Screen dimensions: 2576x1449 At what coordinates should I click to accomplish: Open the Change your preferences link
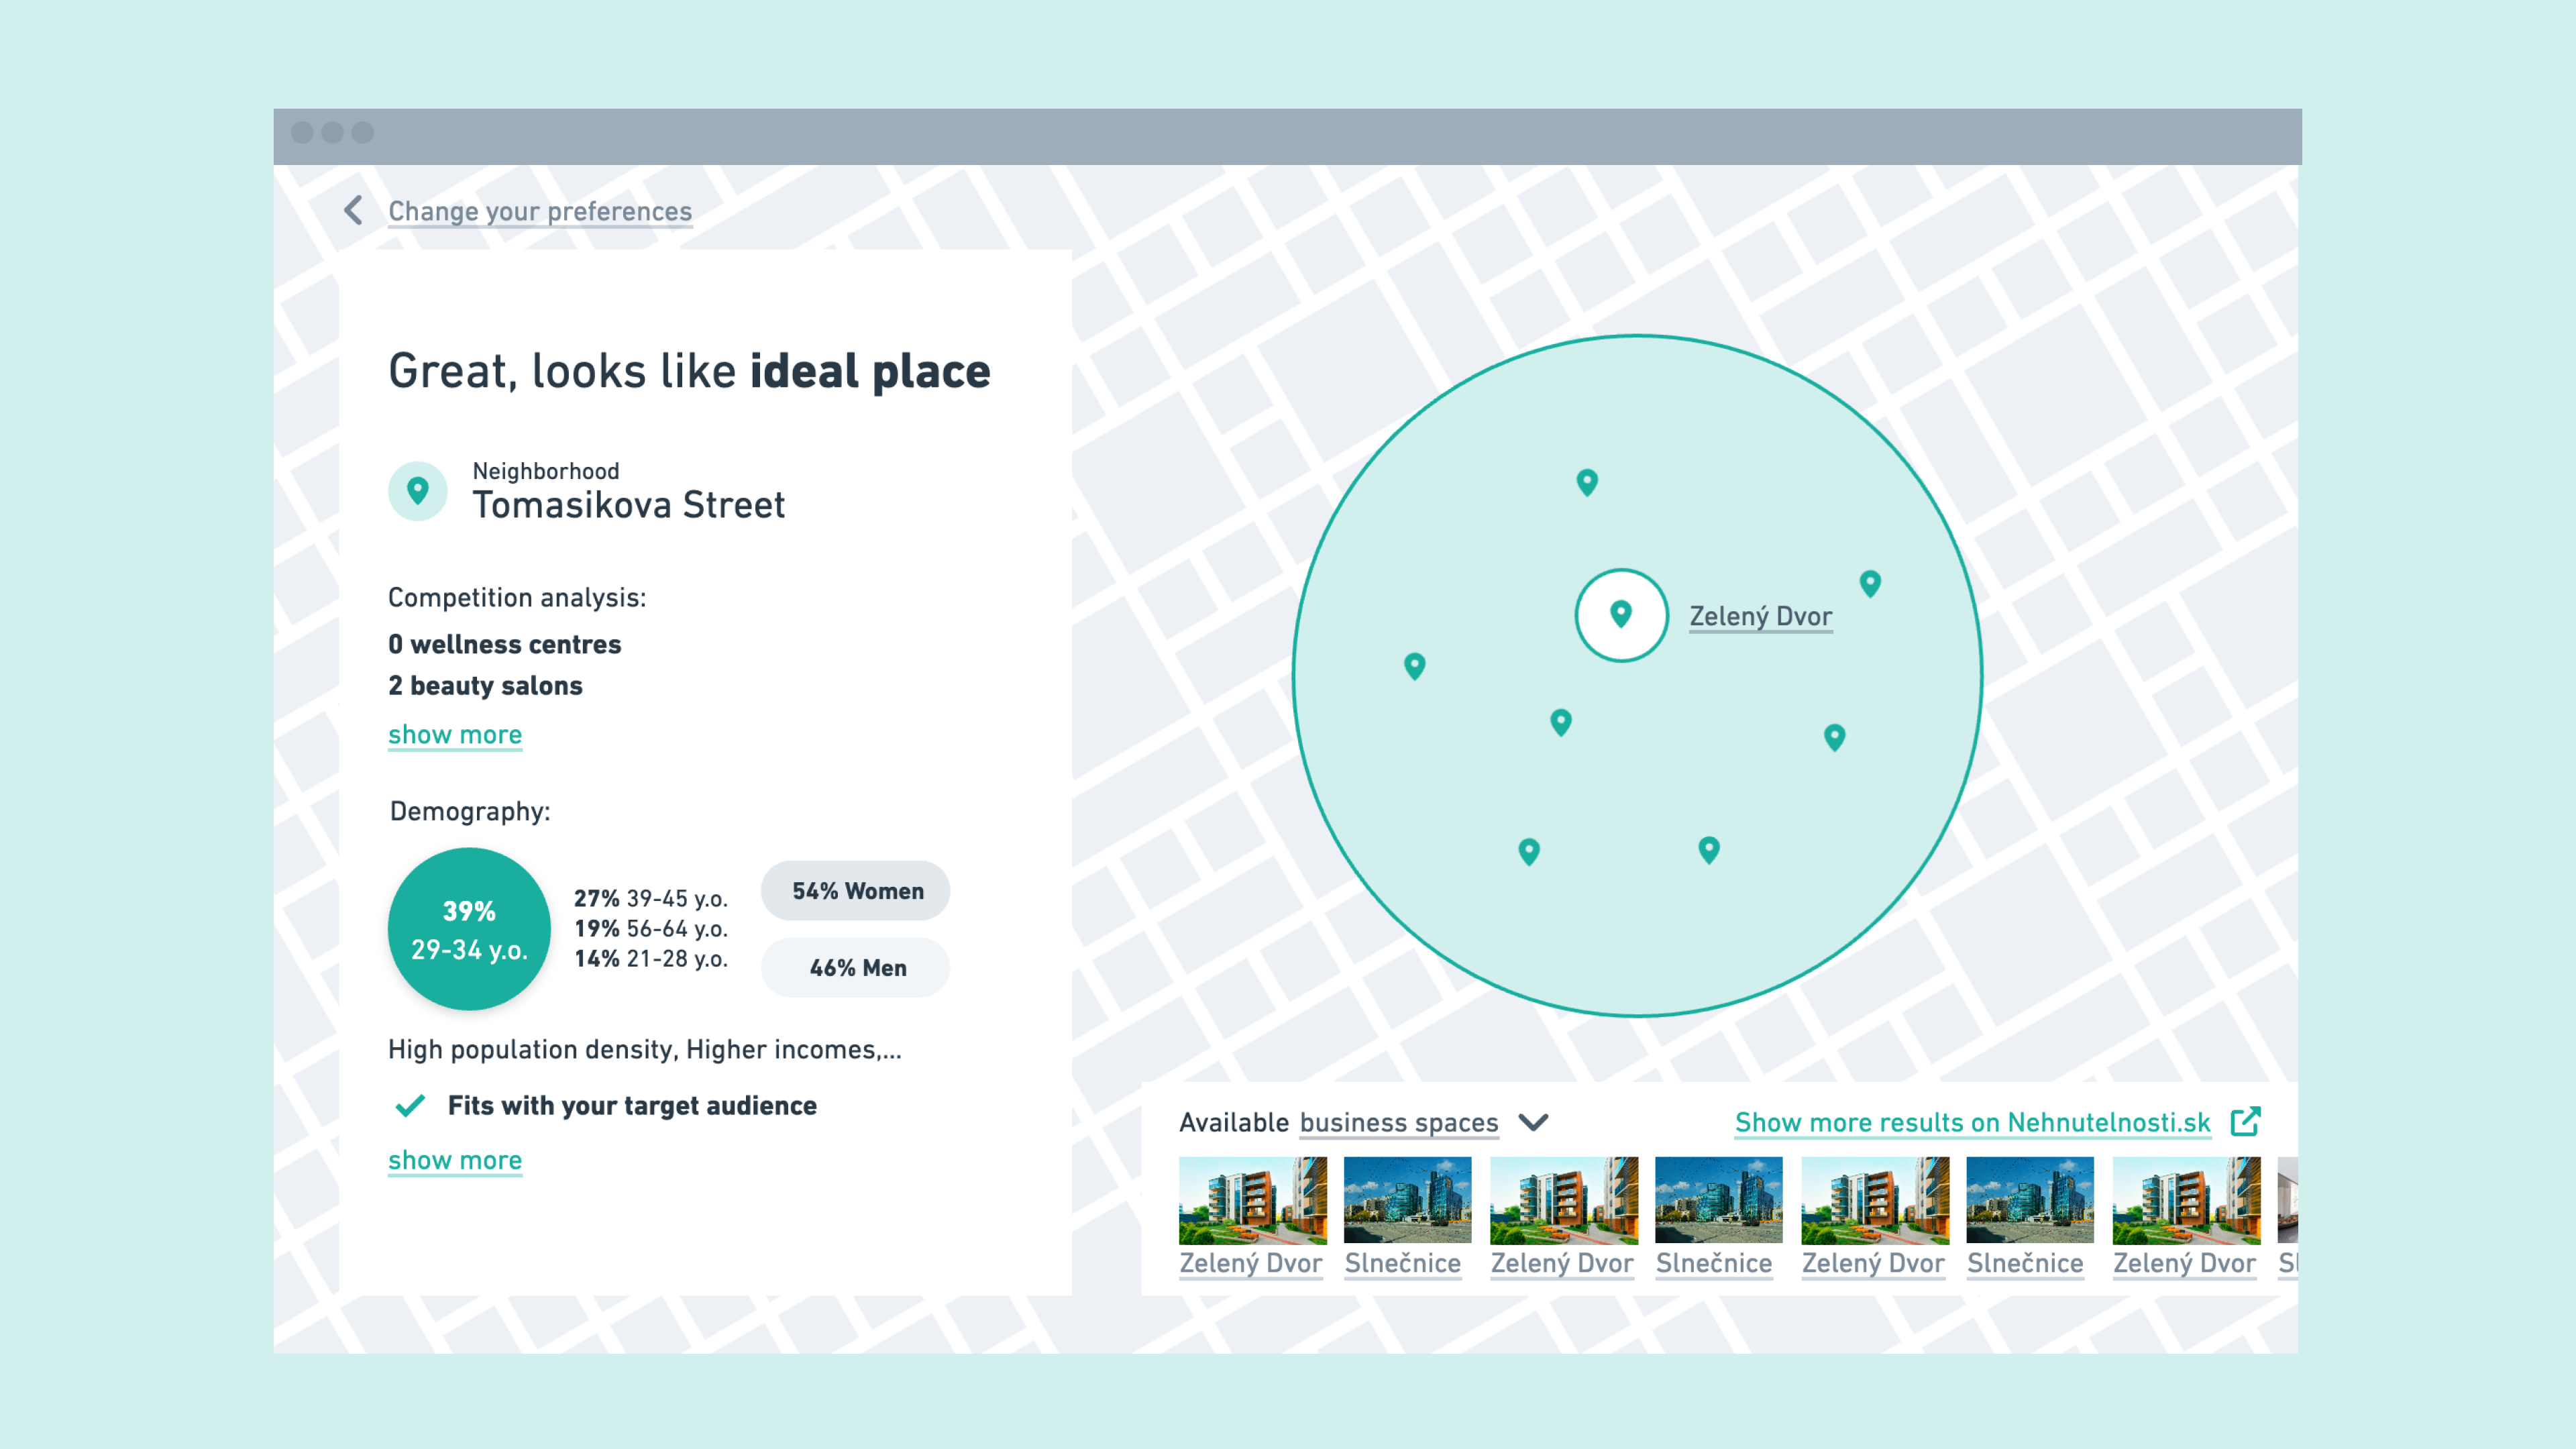tap(540, 211)
